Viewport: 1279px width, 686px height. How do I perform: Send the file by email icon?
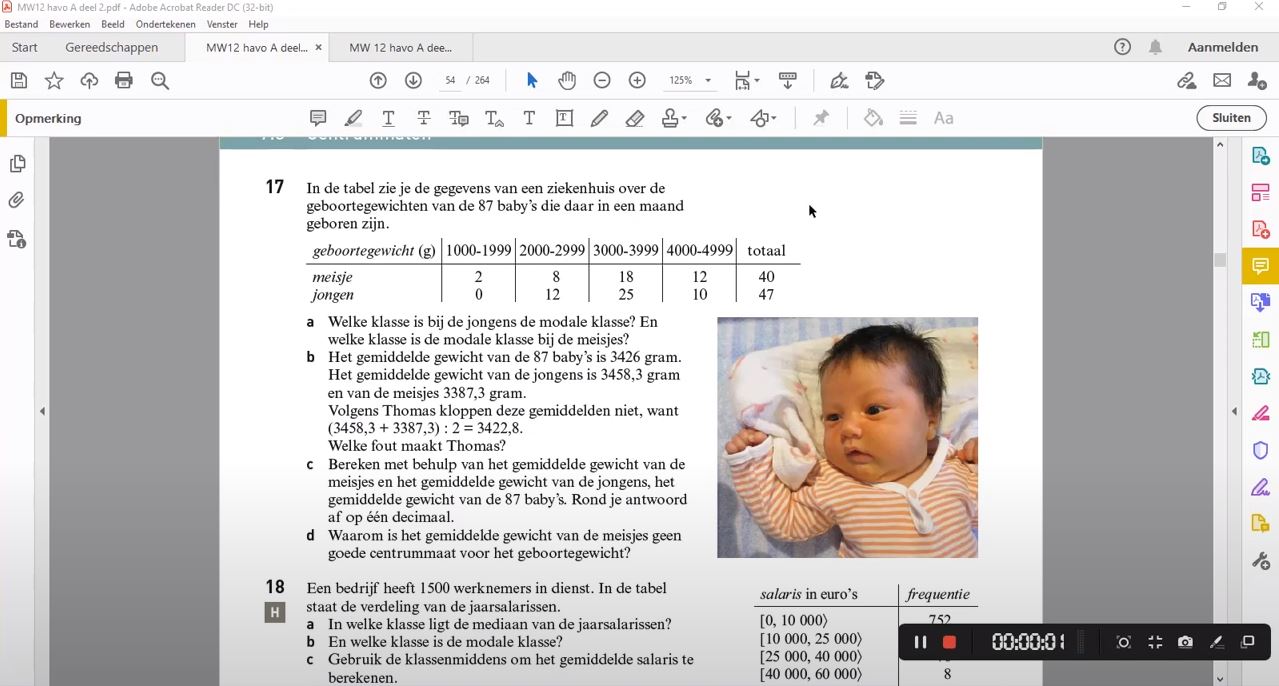point(1222,81)
